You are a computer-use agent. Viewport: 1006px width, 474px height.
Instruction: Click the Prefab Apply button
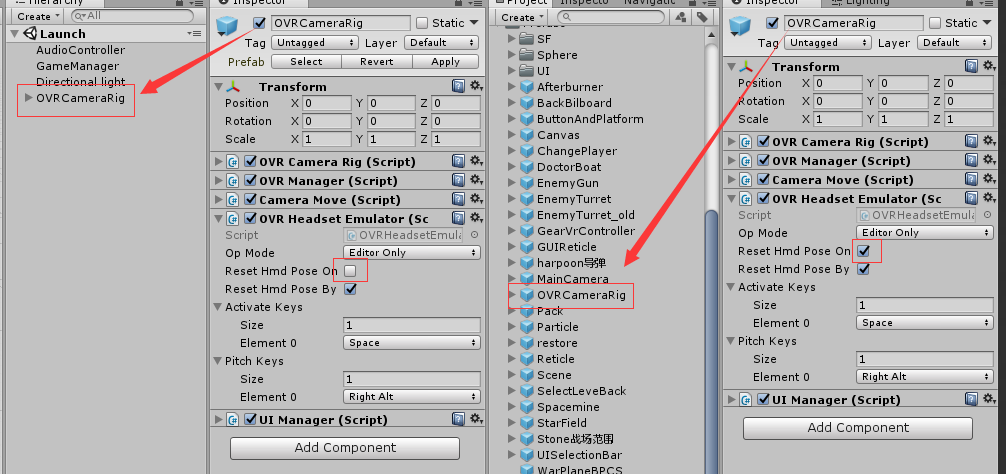(445, 62)
